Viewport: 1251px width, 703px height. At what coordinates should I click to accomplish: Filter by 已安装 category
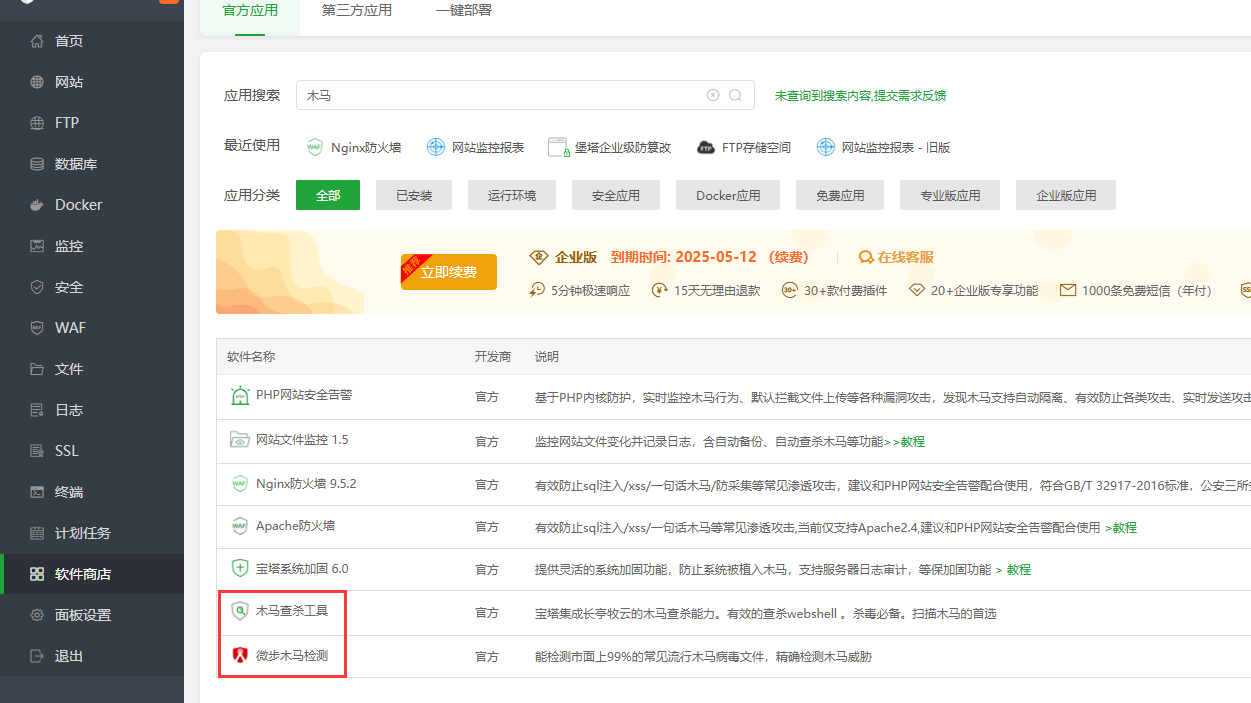click(x=414, y=195)
